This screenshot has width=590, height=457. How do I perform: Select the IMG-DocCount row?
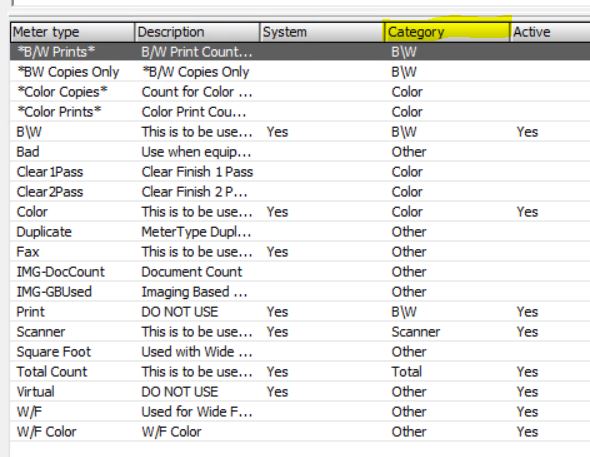pyautogui.click(x=300, y=272)
